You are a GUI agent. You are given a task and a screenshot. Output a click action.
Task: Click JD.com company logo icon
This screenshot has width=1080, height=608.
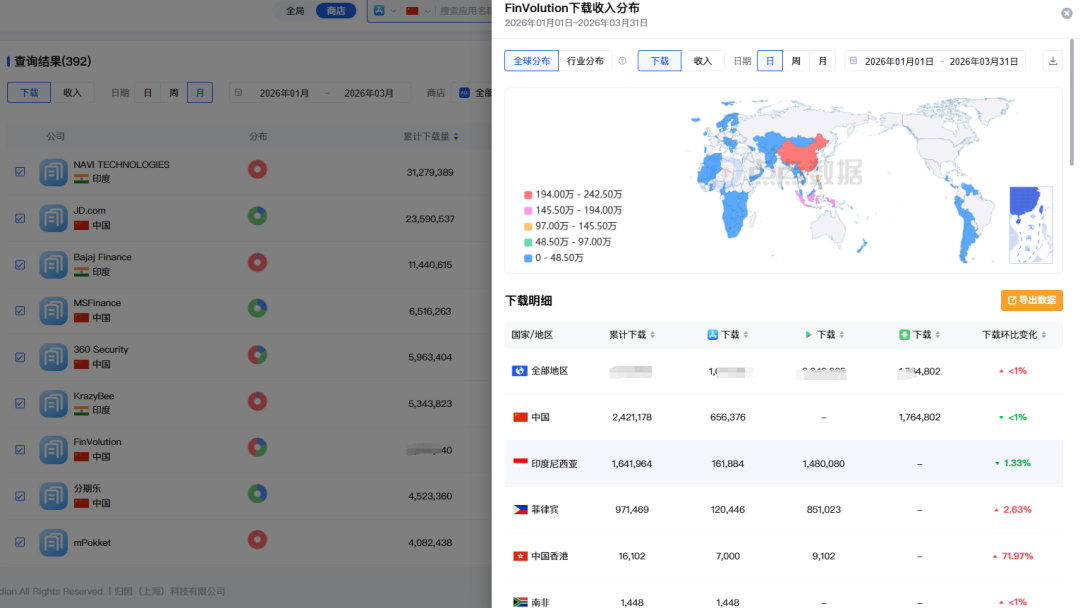53,218
